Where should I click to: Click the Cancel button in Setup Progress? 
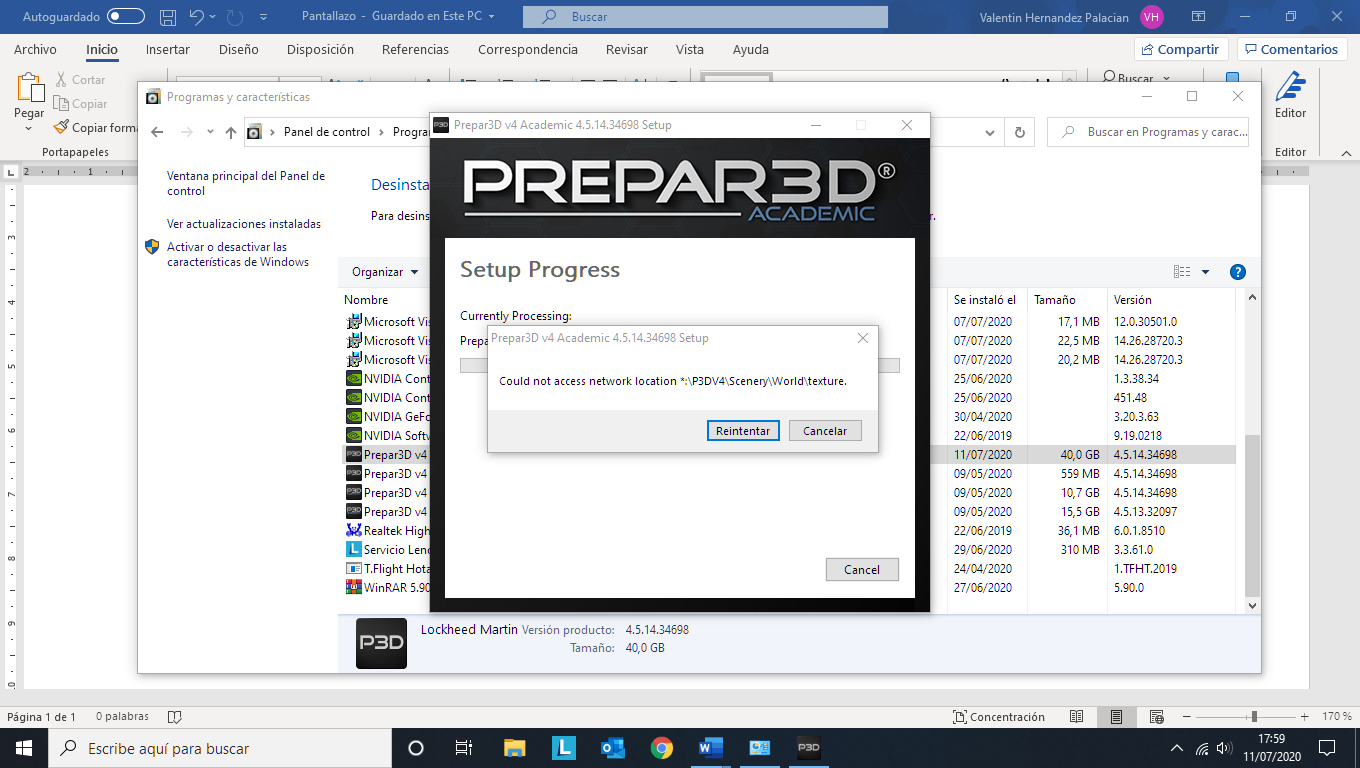(862, 569)
